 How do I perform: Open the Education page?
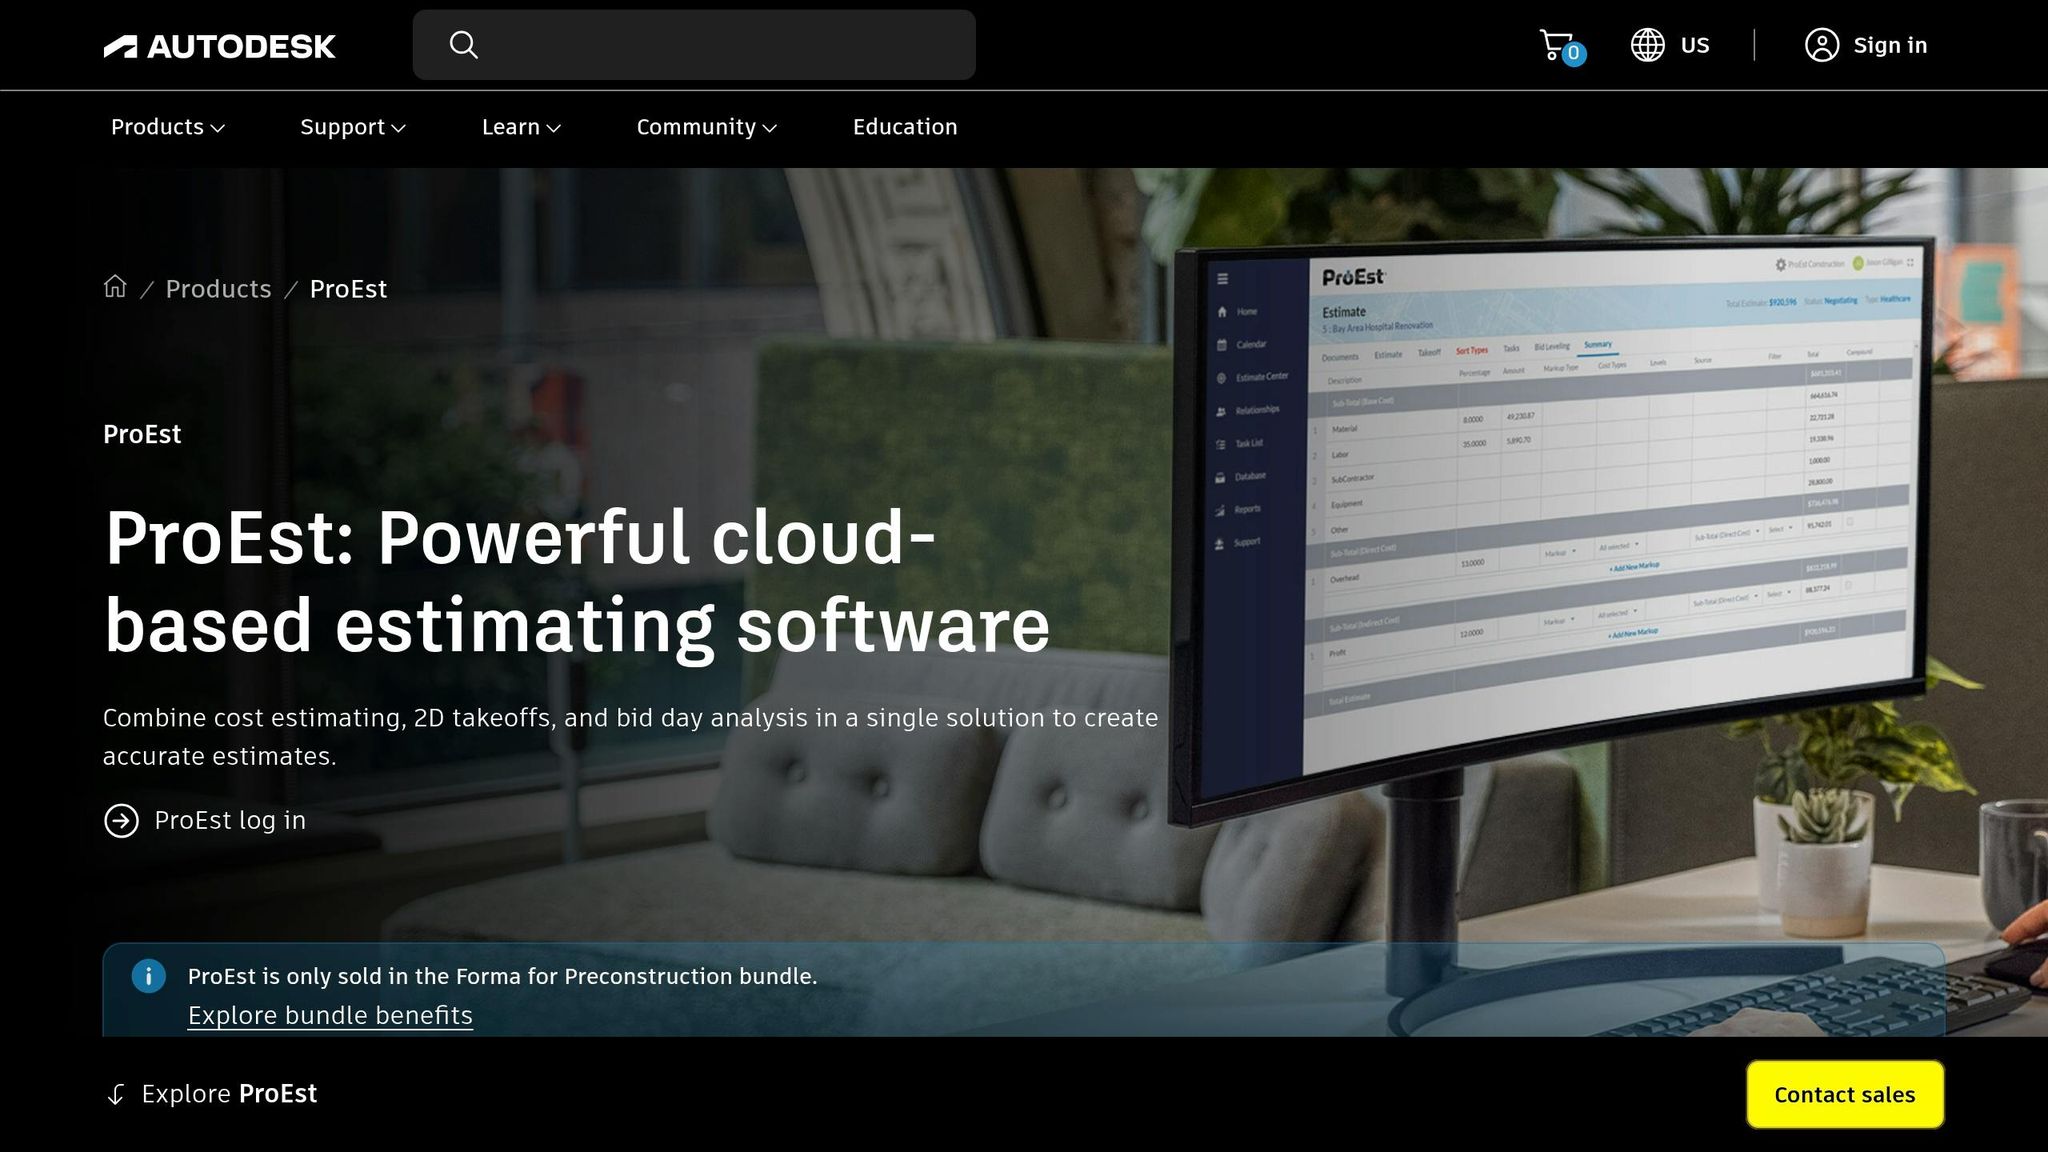(x=905, y=127)
